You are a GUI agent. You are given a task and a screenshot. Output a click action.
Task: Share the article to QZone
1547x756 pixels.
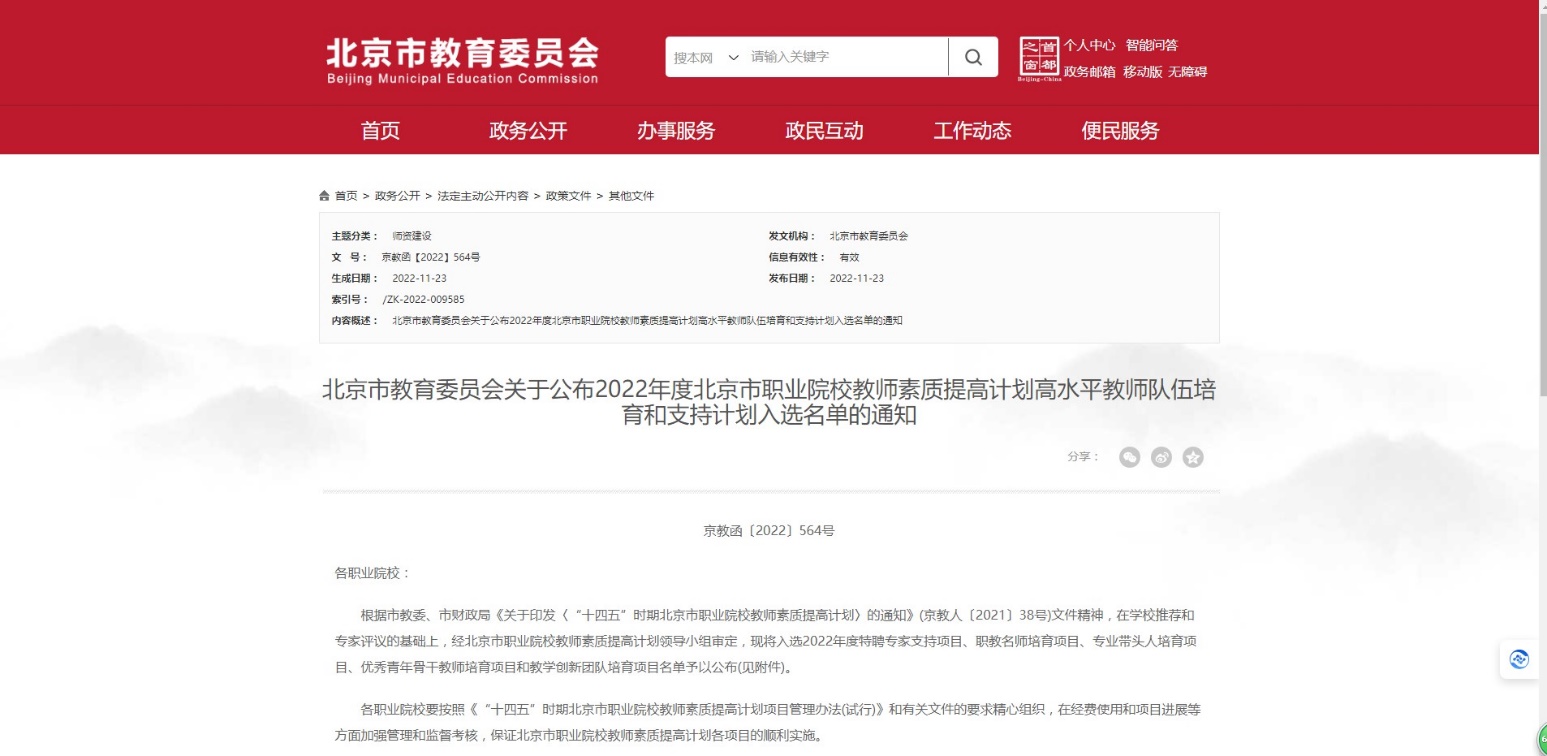click(x=1192, y=457)
